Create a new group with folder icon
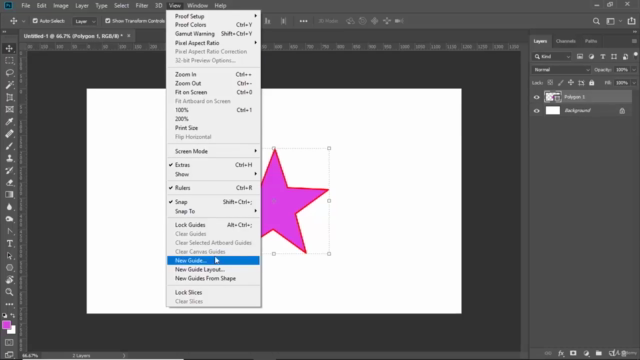640x360 pixels. pyautogui.click(x=599, y=353)
